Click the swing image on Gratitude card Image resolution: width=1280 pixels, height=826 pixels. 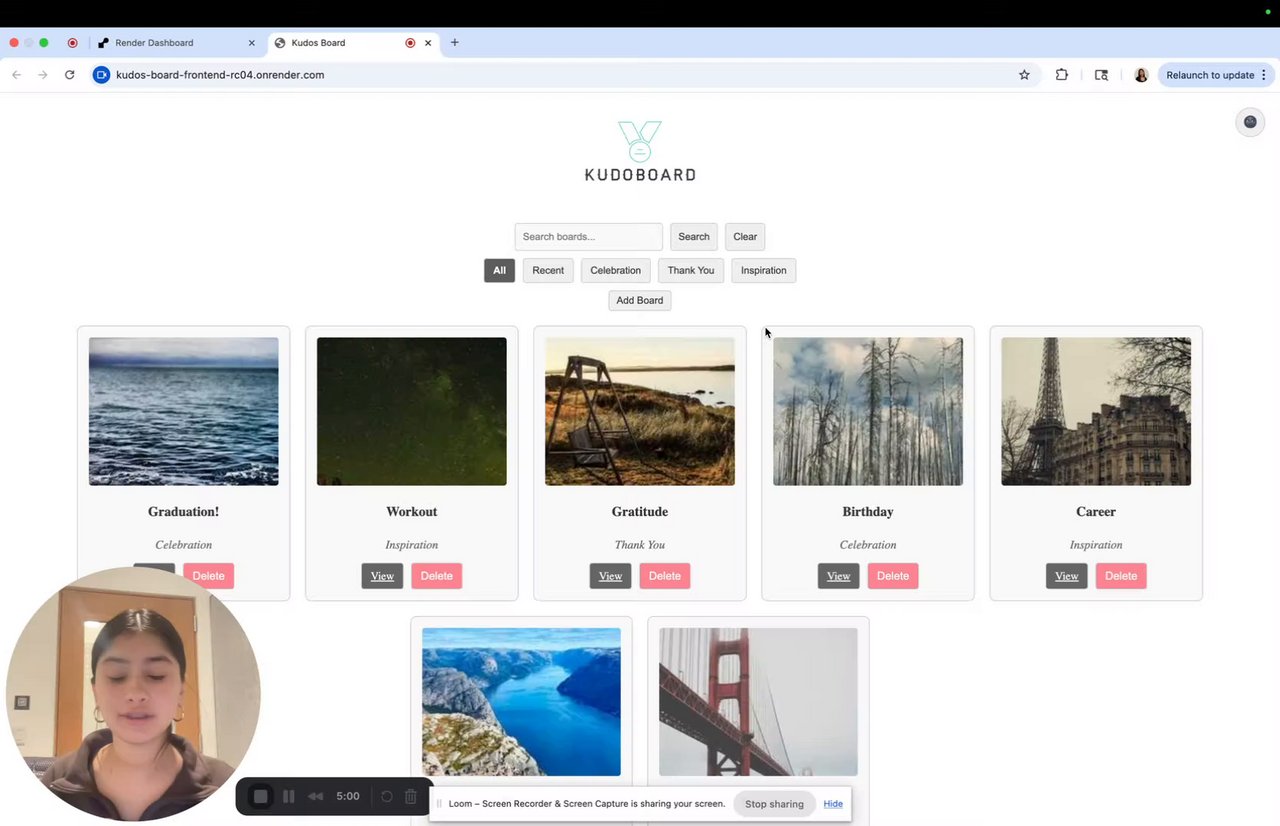640,411
